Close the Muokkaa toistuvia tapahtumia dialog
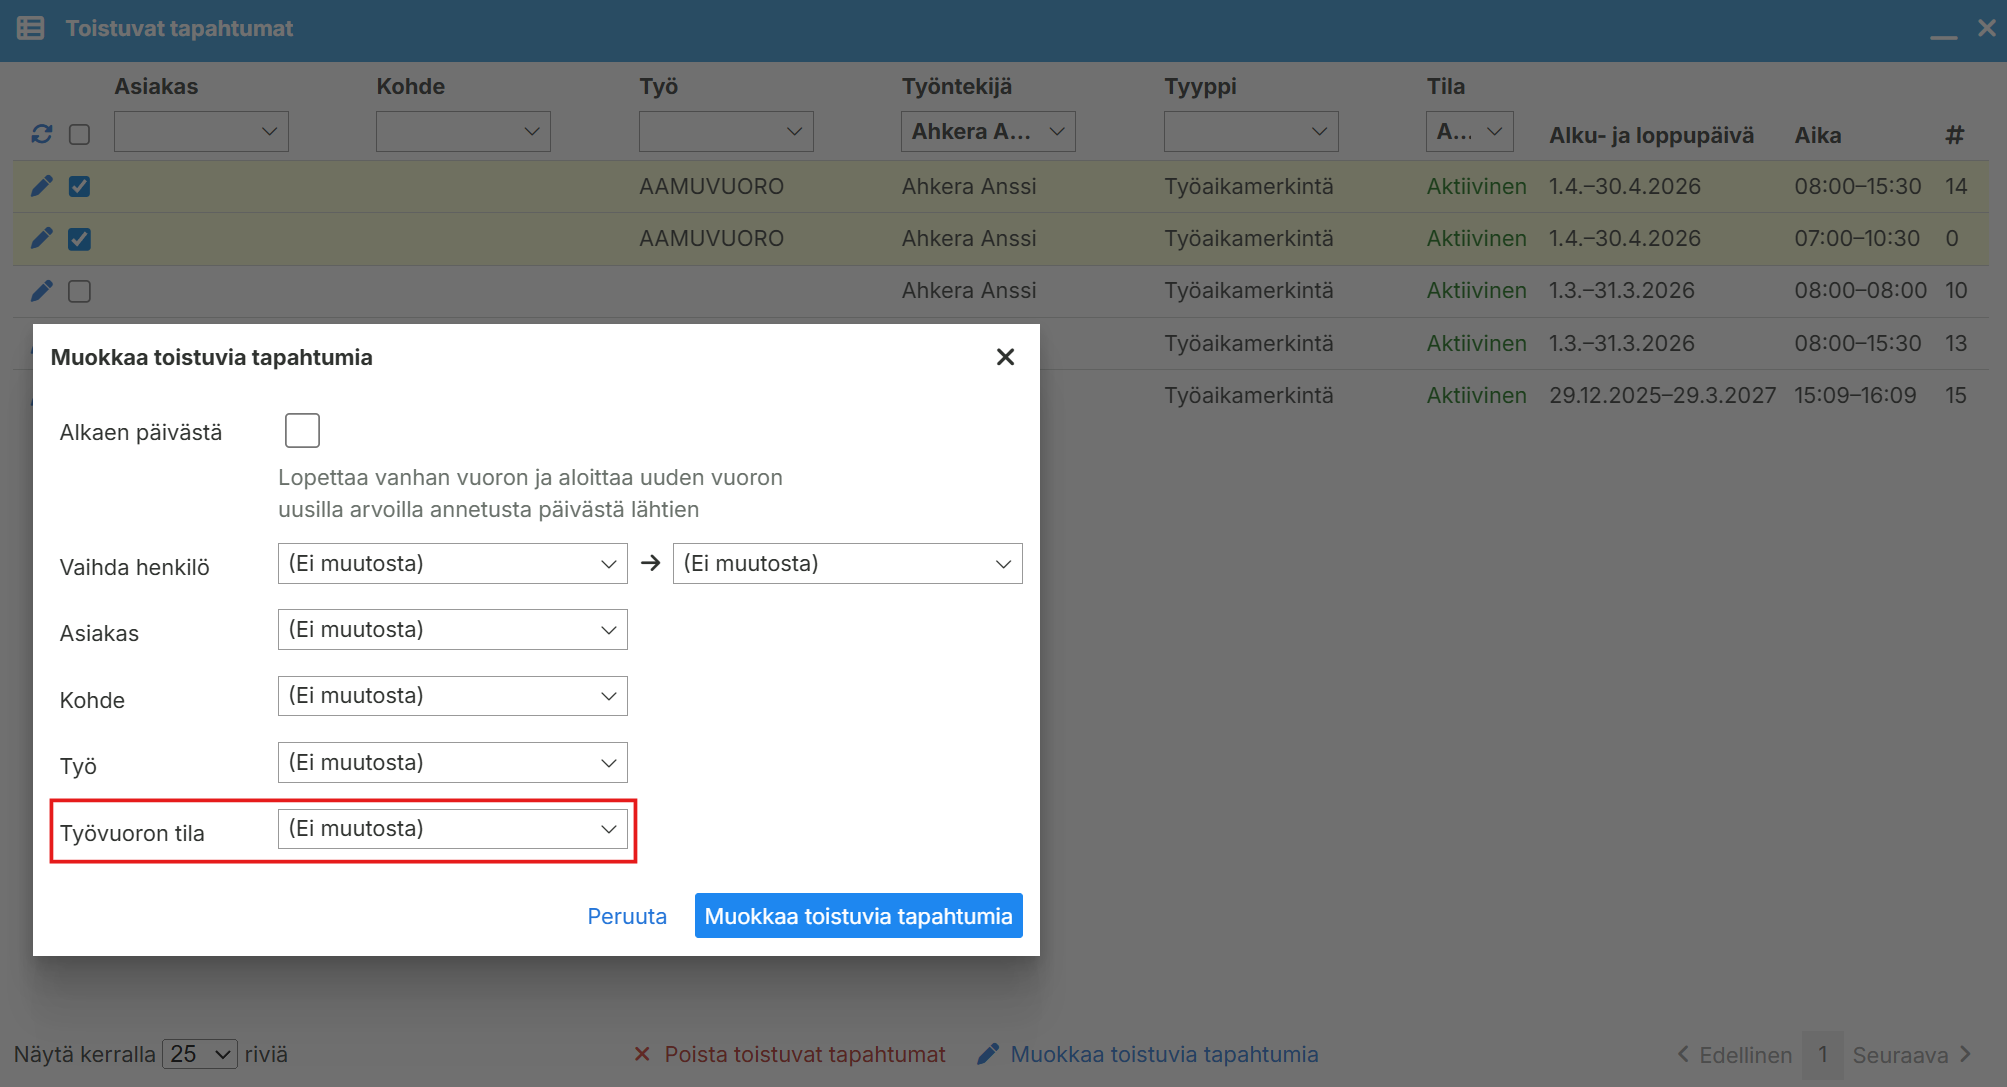2007x1087 pixels. pyautogui.click(x=1005, y=357)
